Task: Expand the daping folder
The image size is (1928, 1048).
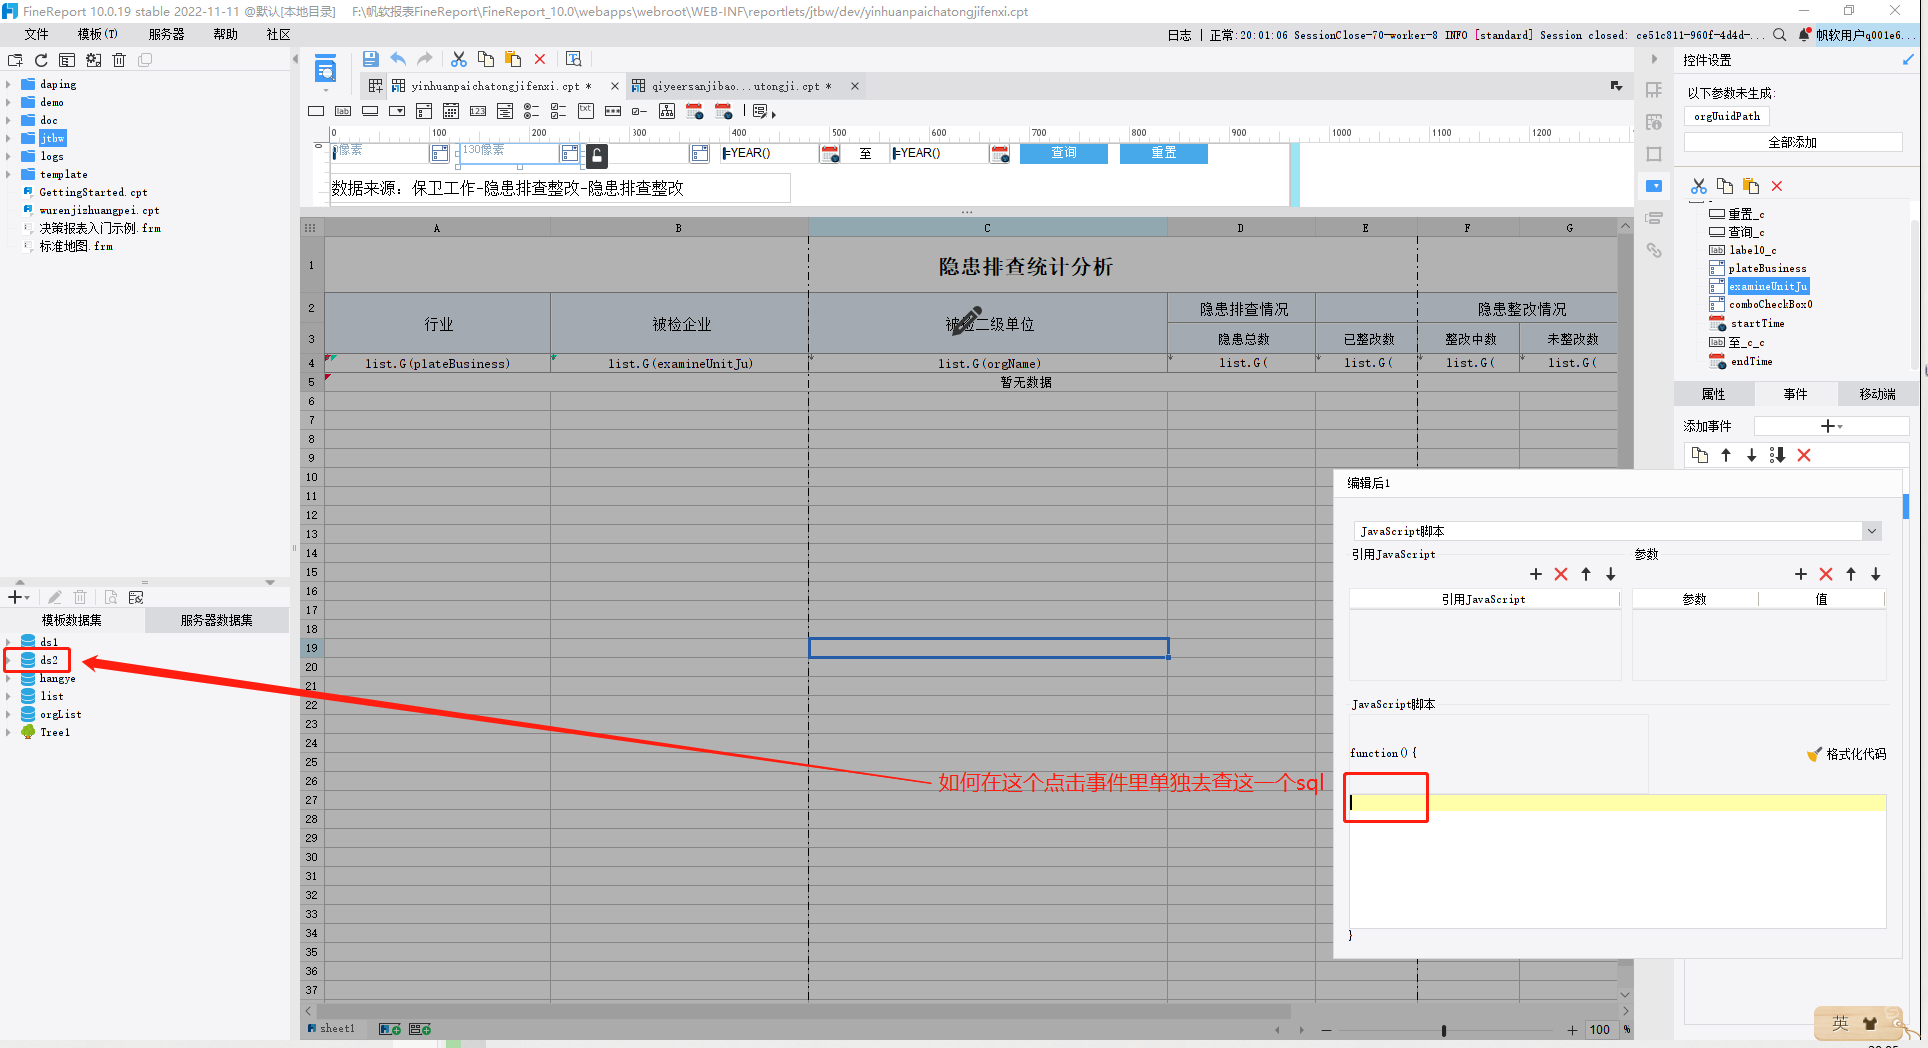Action: (8, 85)
